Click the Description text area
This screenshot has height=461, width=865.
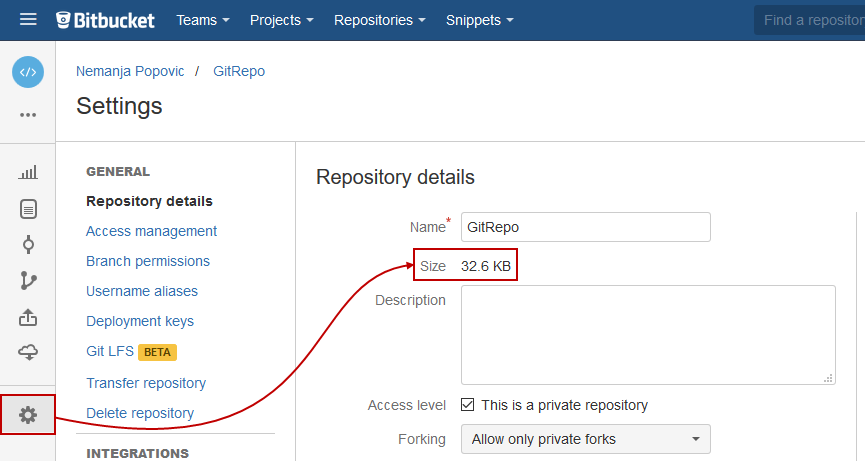coord(647,334)
